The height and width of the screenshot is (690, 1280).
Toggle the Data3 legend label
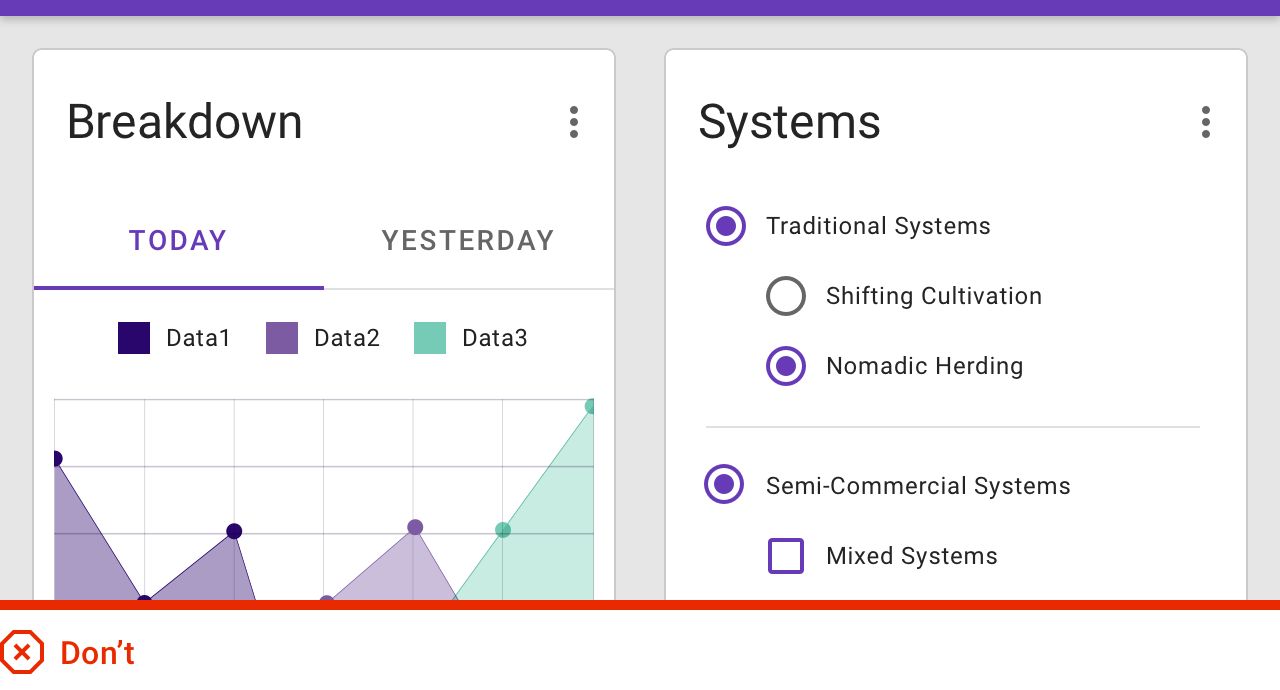[x=495, y=338]
